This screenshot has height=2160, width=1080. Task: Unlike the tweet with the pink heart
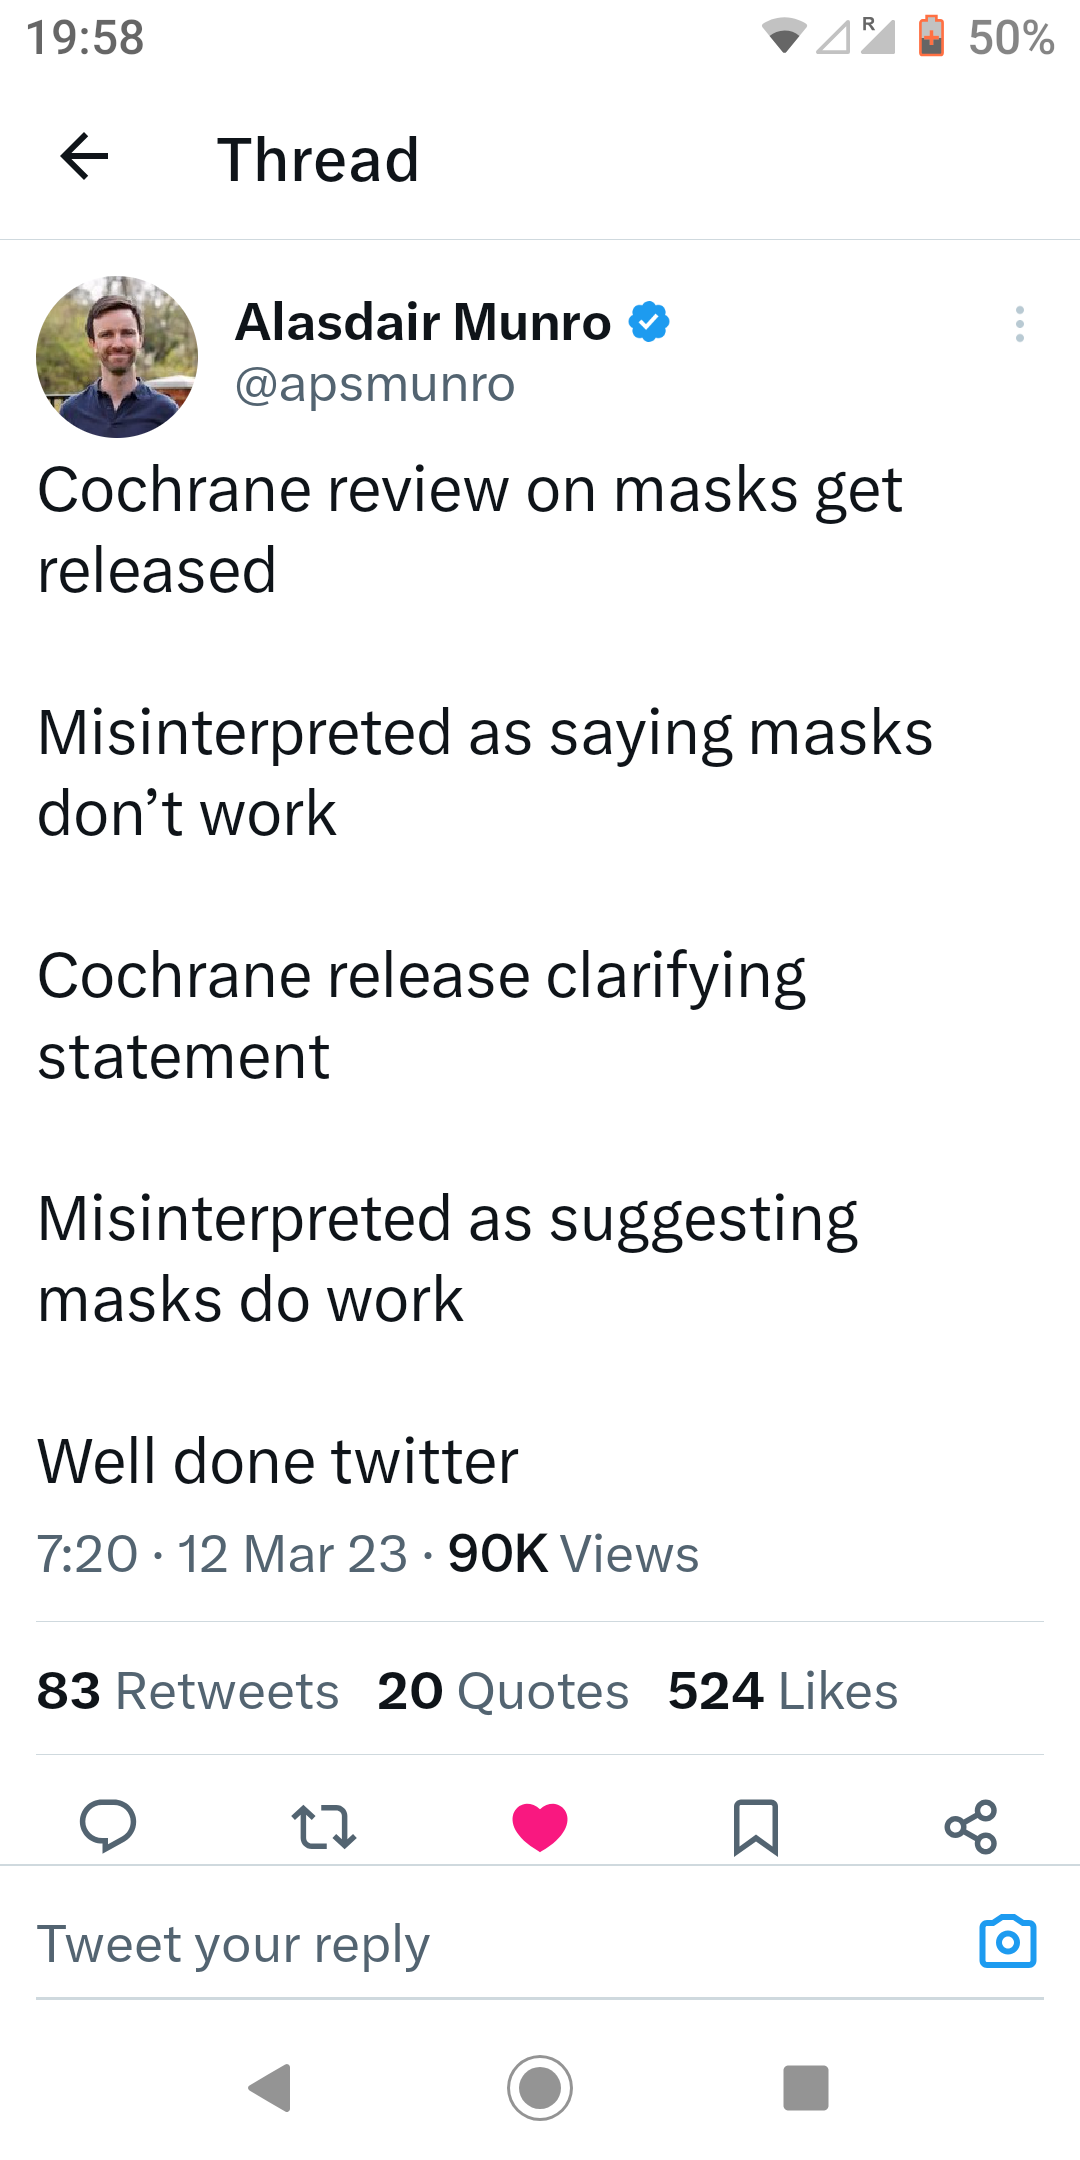click(x=540, y=1826)
